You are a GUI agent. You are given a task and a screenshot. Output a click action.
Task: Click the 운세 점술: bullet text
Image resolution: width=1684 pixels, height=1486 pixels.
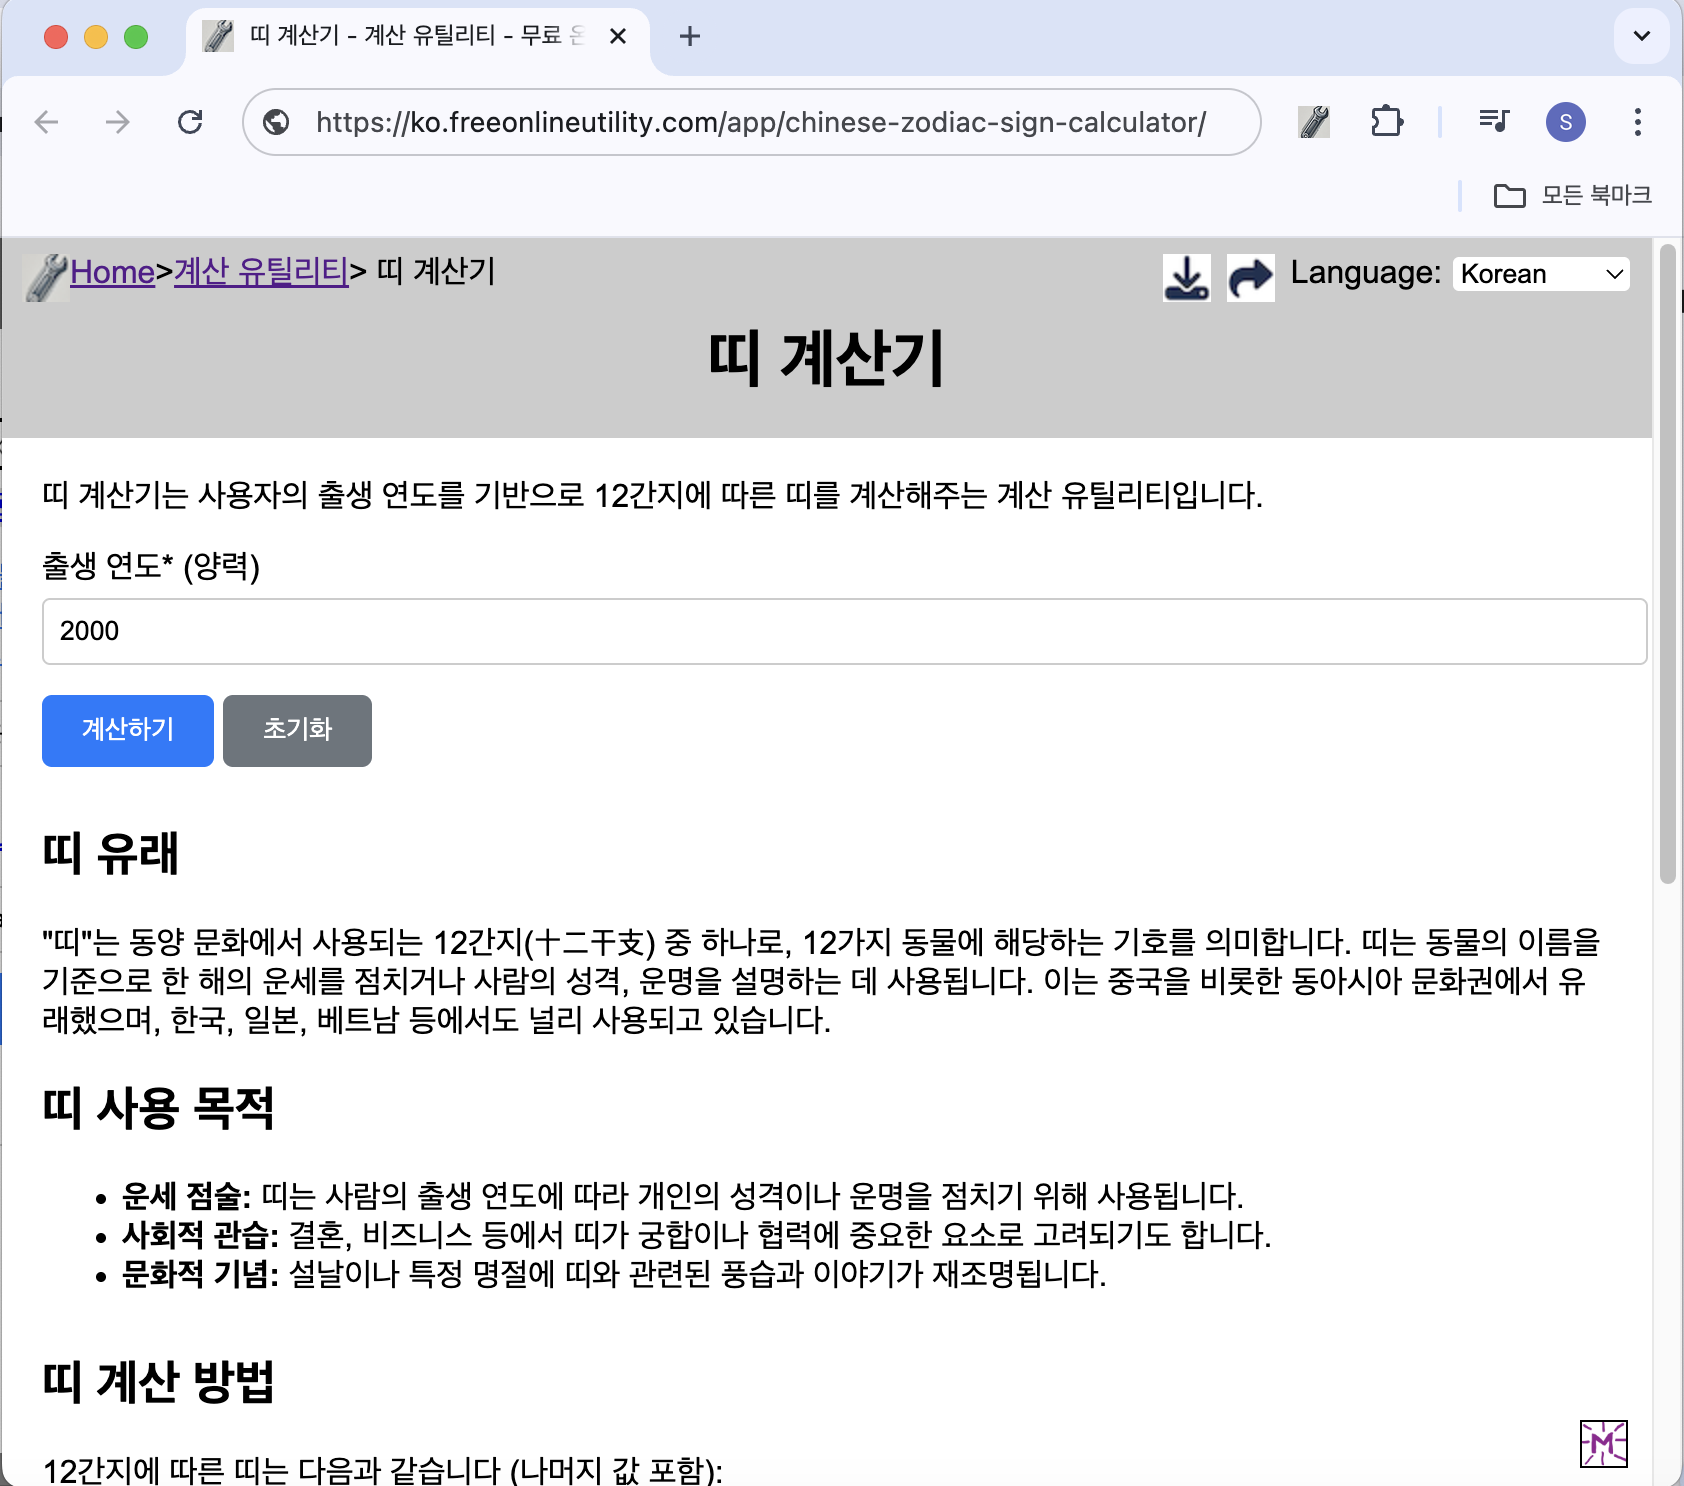click(186, 1196)
